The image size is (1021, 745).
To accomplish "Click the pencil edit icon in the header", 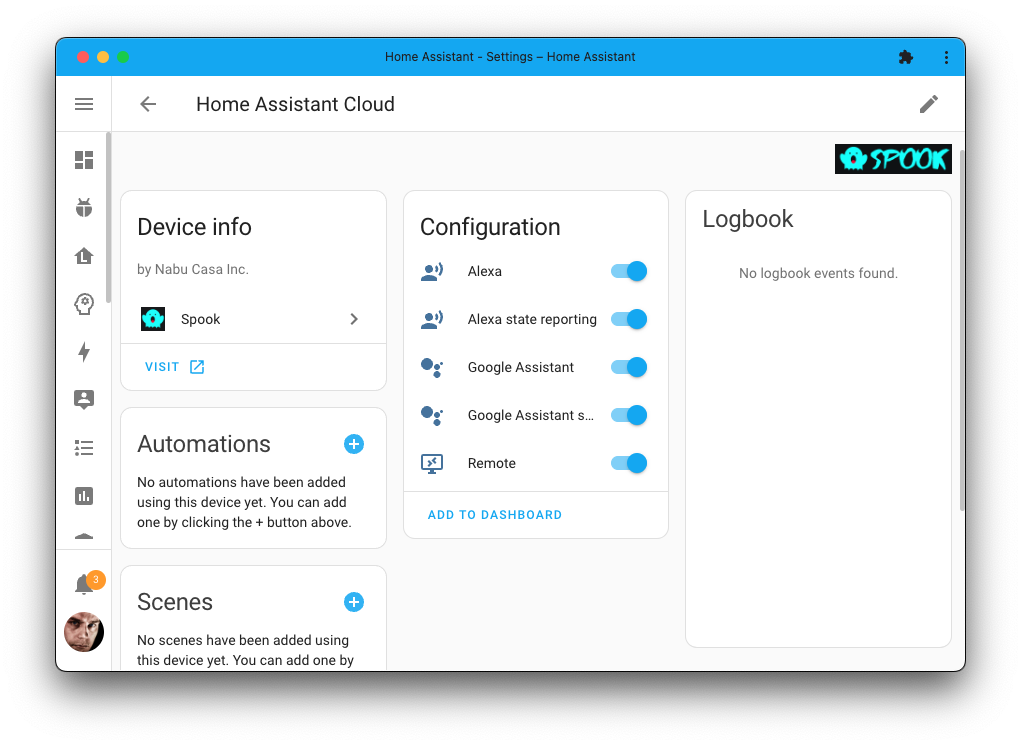I will (928, 103).
